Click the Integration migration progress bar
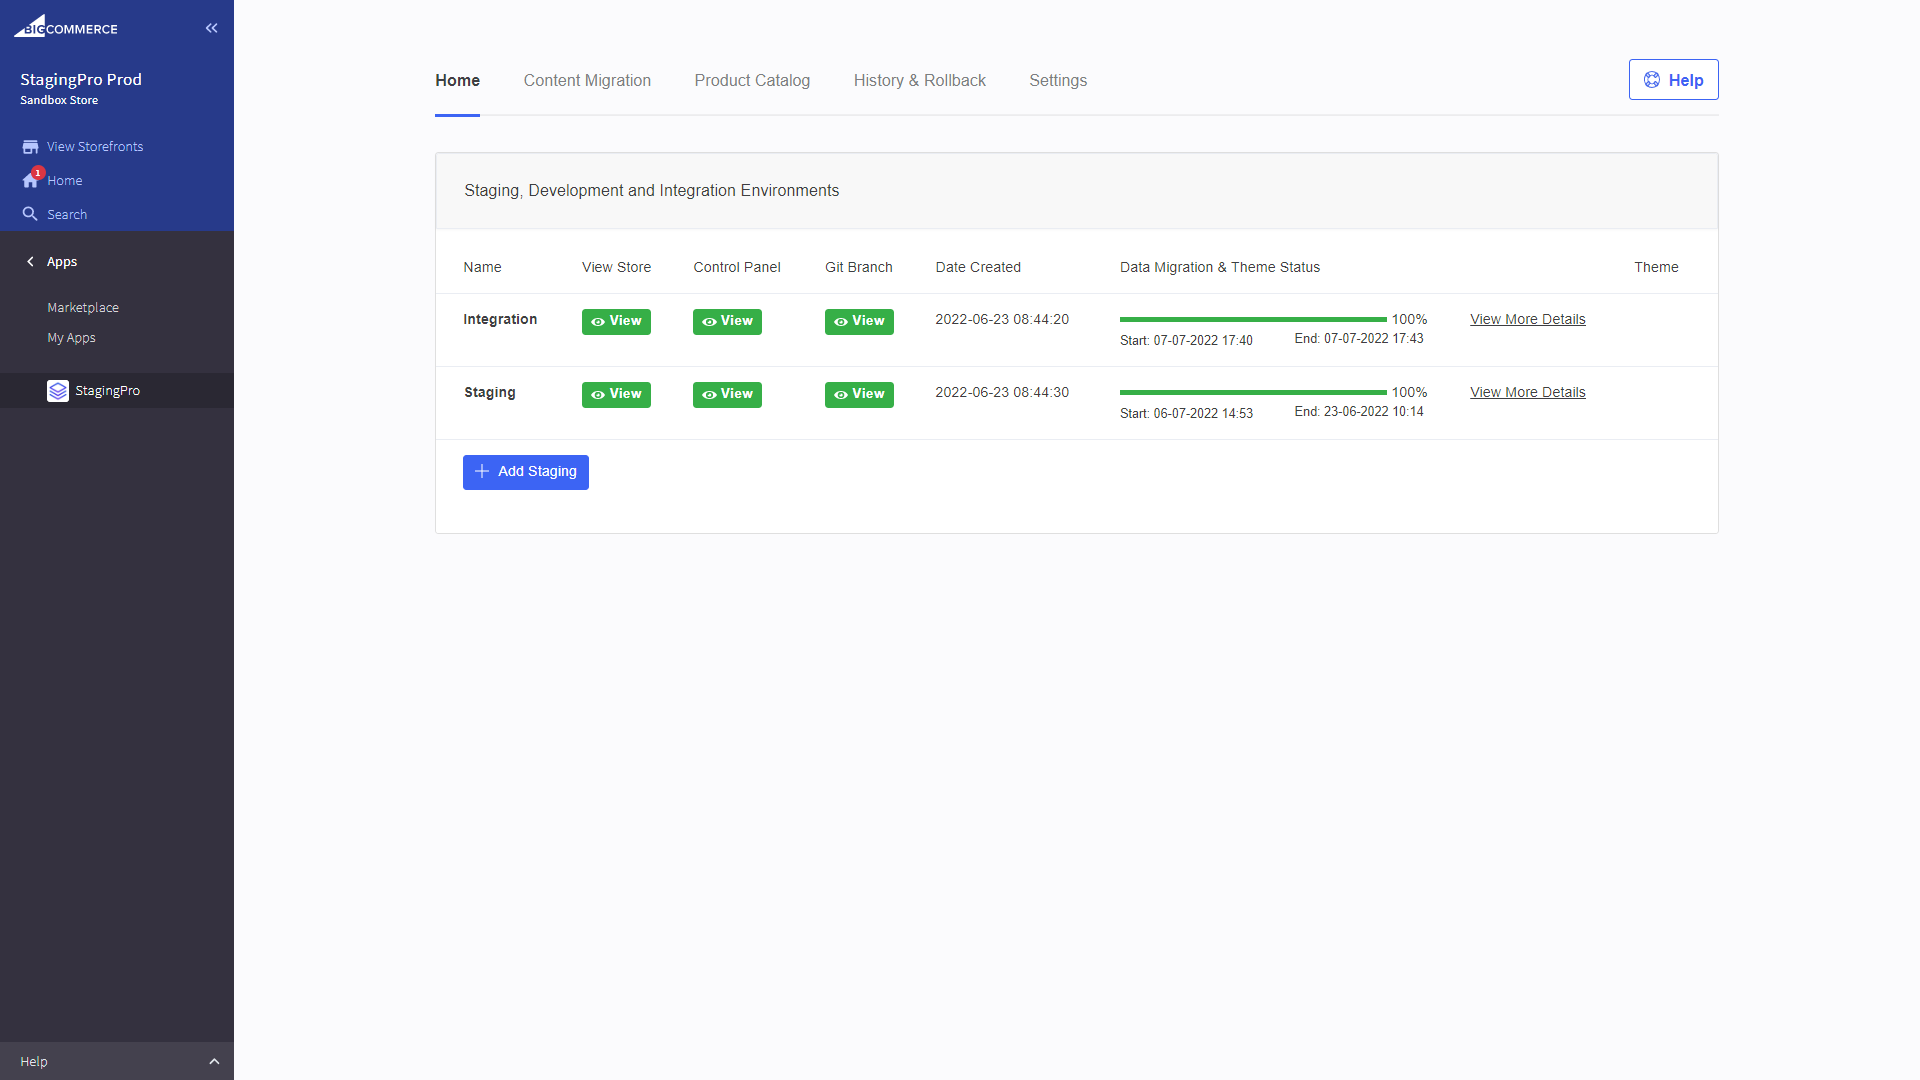Screen dimensions: 1920x1080 [x=1253, y=320]
